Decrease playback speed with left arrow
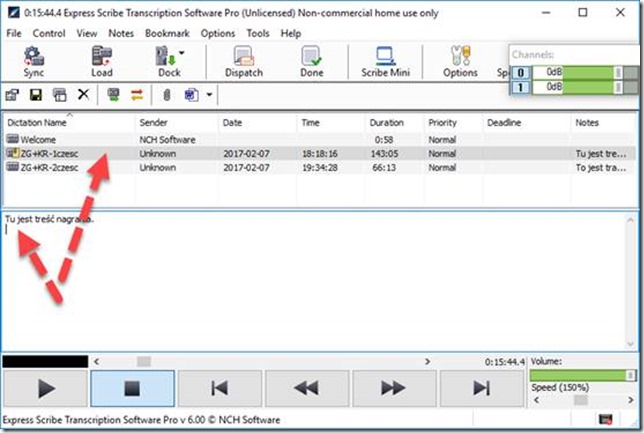This screenshot has width=644, height=433. point(536,400)
